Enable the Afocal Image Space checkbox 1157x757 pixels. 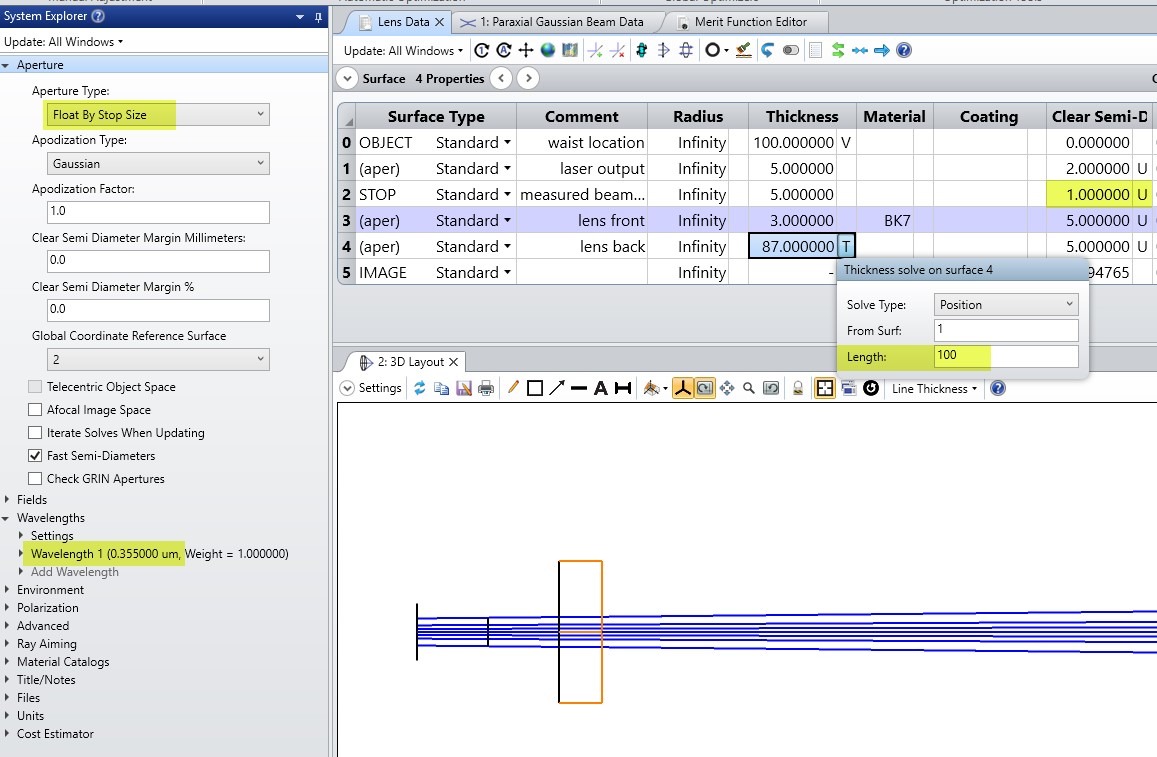pos(36,410)
